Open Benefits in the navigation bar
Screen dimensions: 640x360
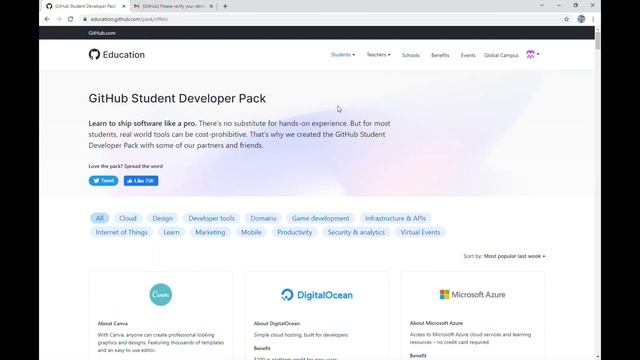pos(440,55)
